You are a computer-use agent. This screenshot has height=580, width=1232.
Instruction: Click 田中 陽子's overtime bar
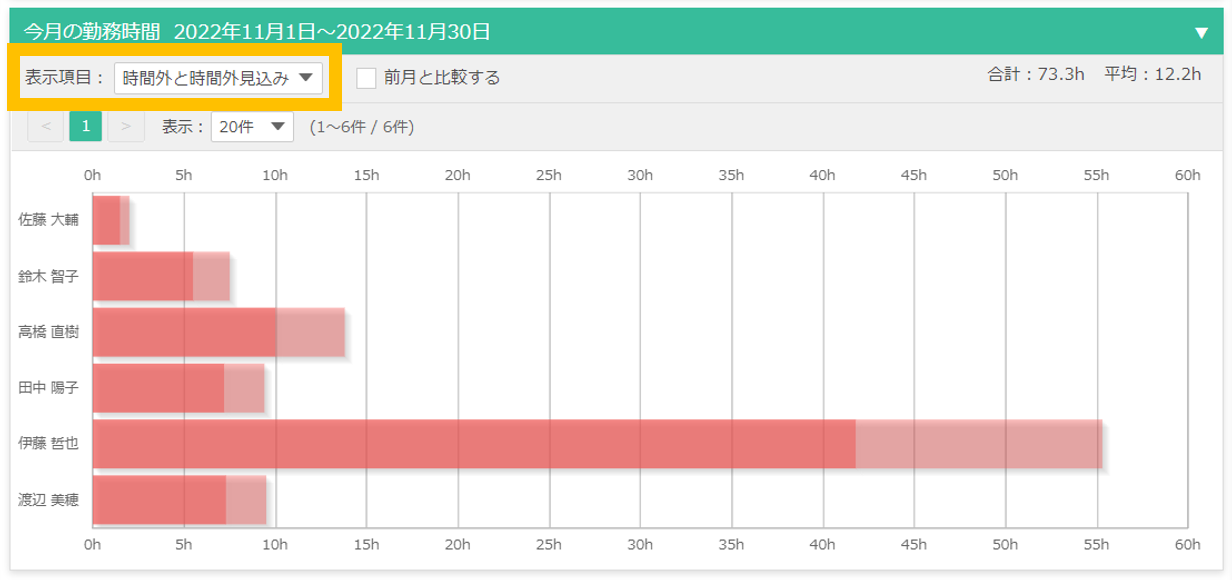tap(158, 388)
